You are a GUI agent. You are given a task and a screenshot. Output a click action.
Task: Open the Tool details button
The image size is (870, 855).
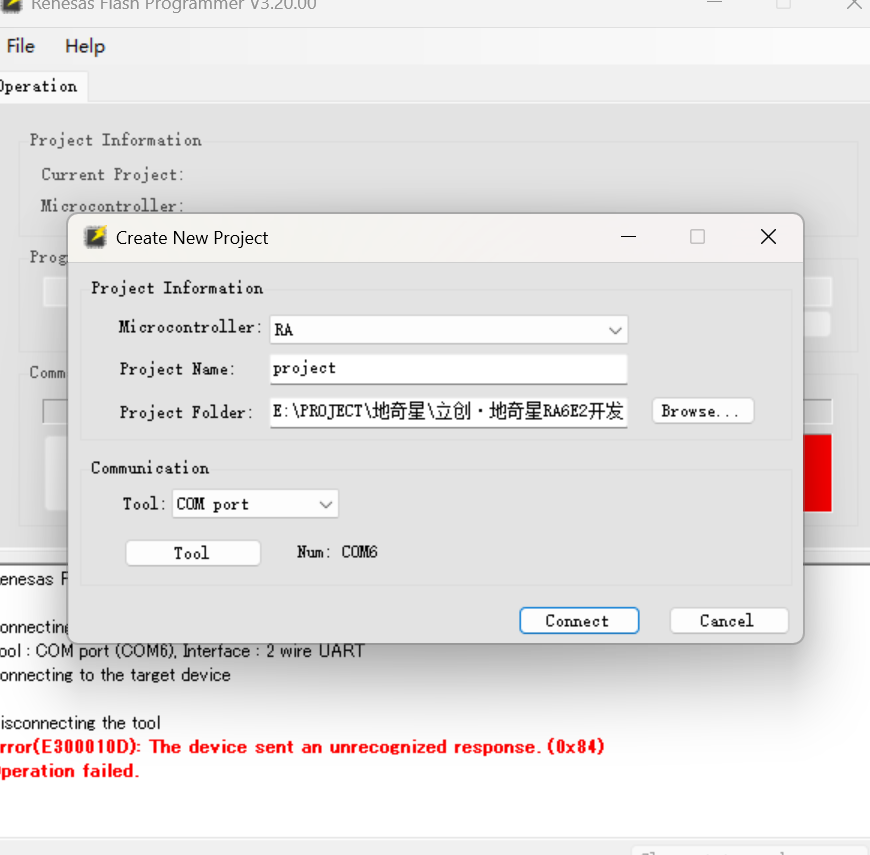tap(193, 553)
